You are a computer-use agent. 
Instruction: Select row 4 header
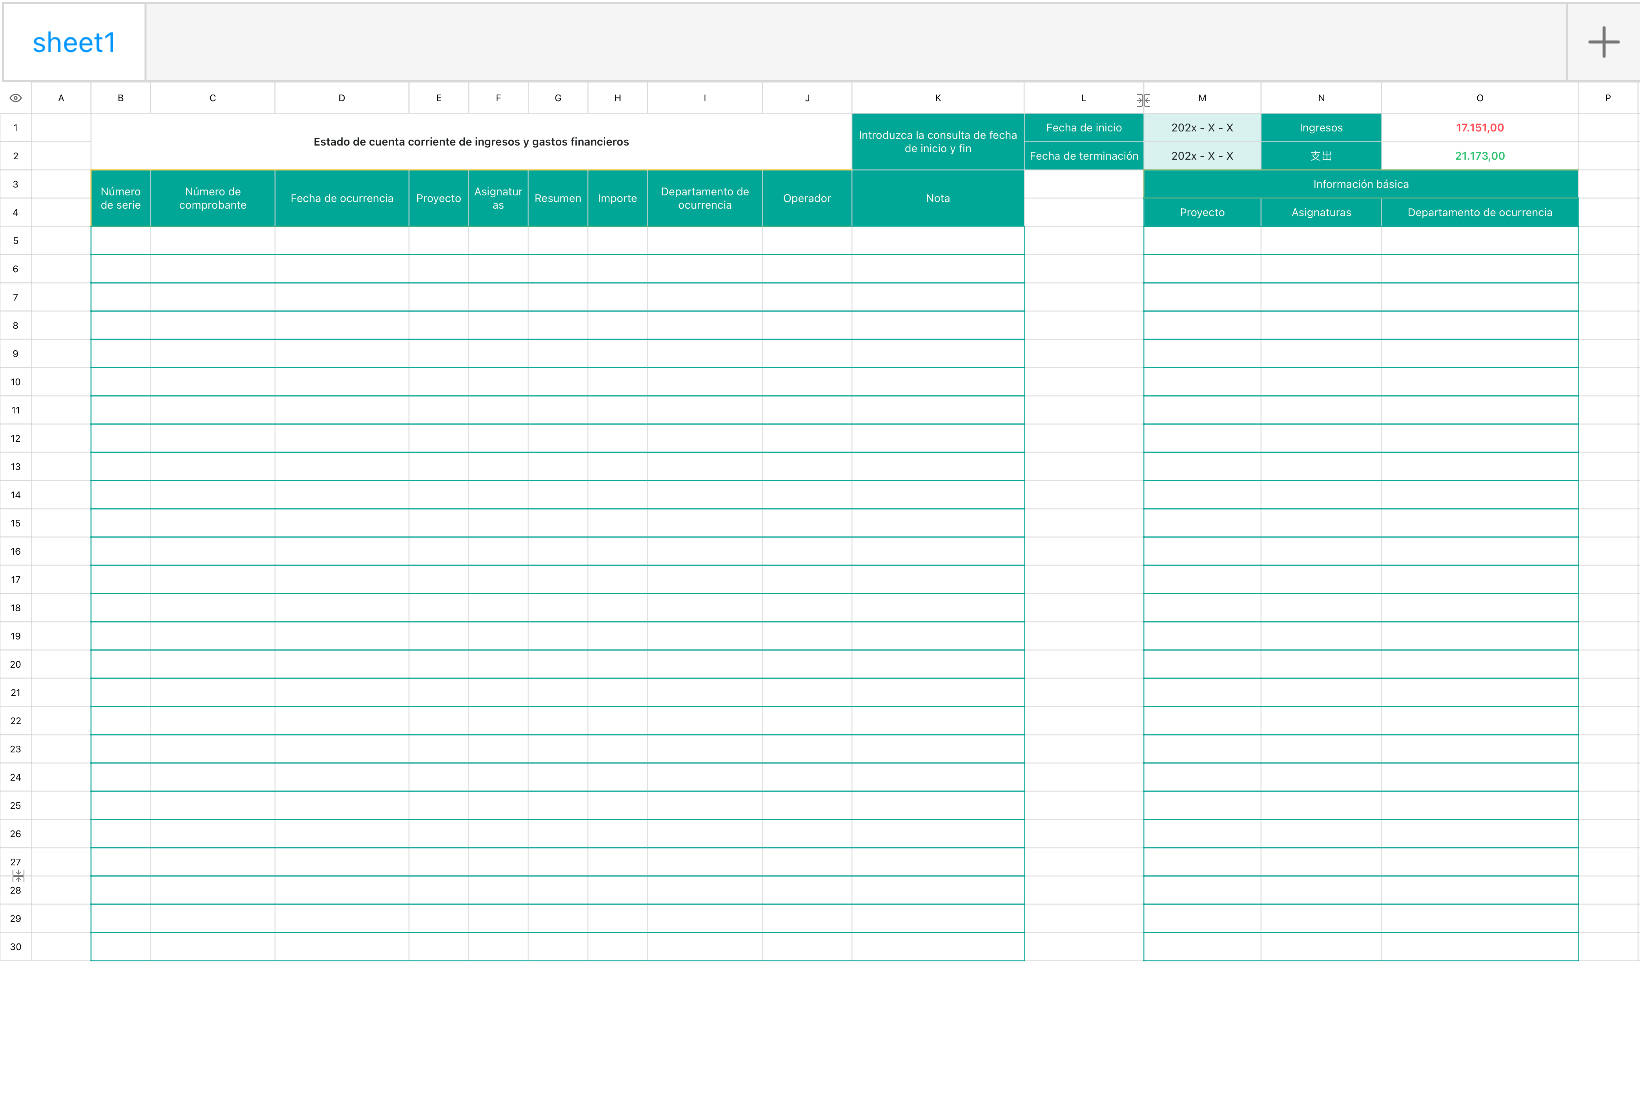(x=16, y=212)
